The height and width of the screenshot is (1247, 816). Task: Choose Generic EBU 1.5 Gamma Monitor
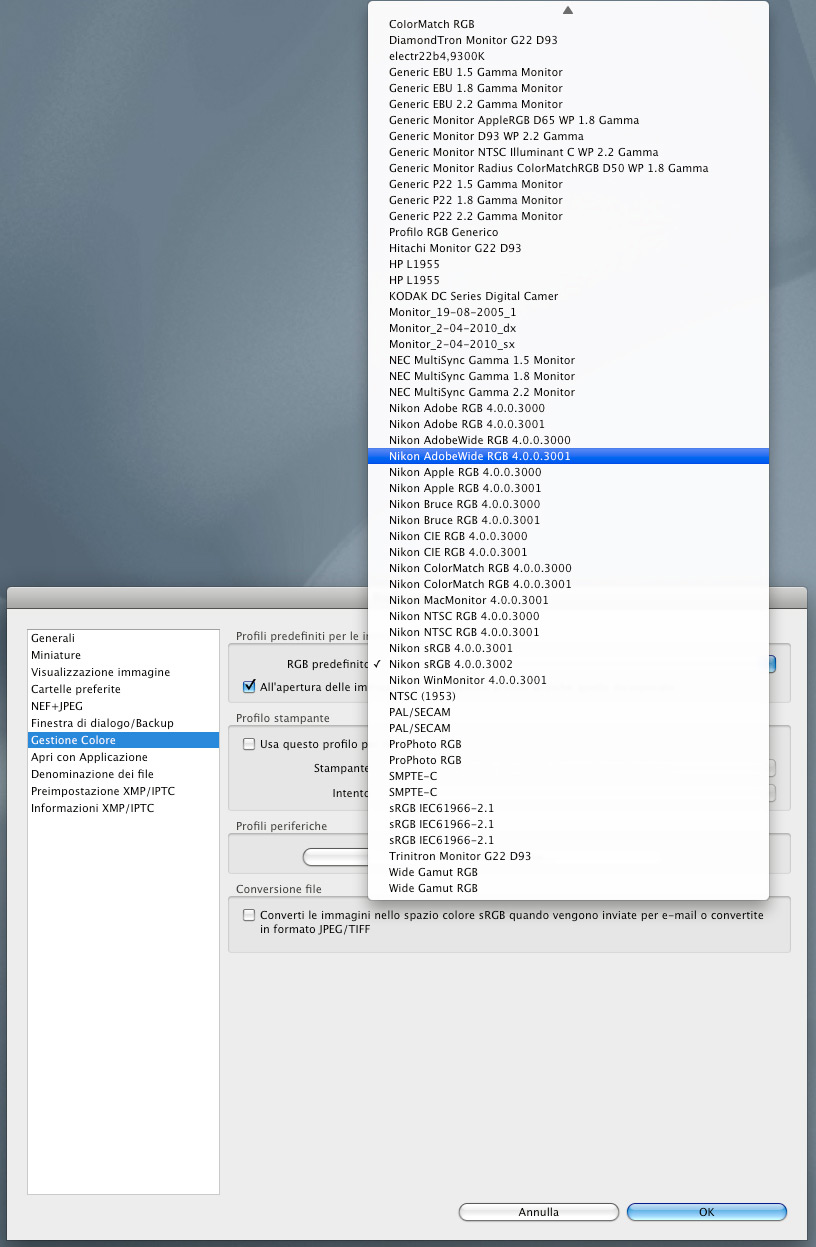[x=568, y=72]
